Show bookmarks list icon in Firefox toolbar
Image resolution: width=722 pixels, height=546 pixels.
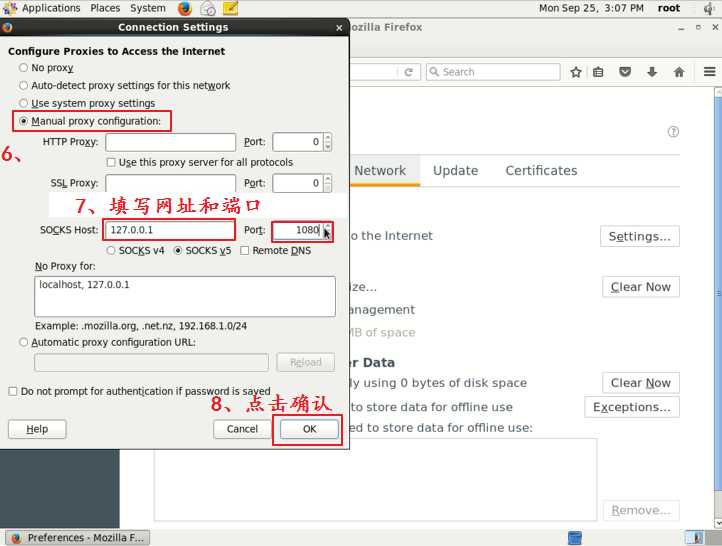tap(598, 72)
